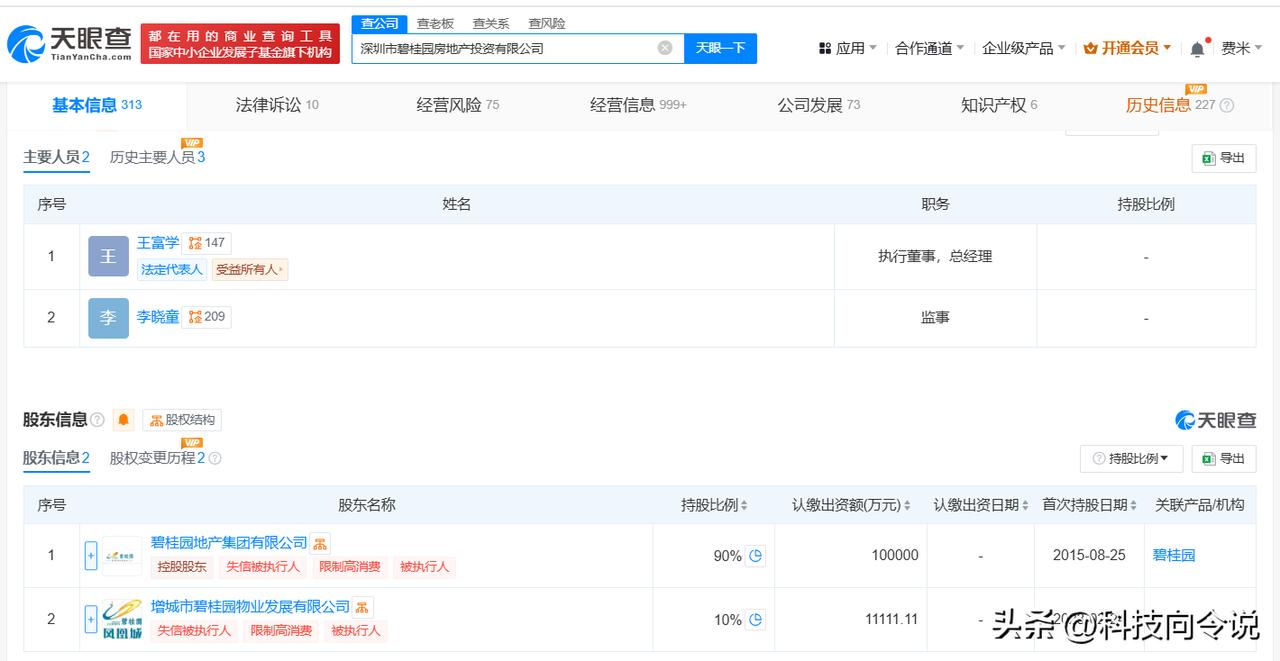Open the 公司发展 73 tab
The width and height of the screenshot is (1280, 661).
(819, 105)
